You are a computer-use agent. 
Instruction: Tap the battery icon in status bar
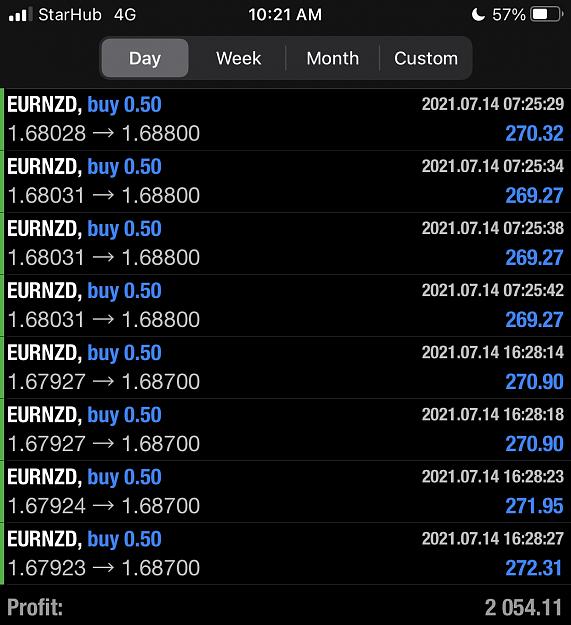(x=545, y=15)
